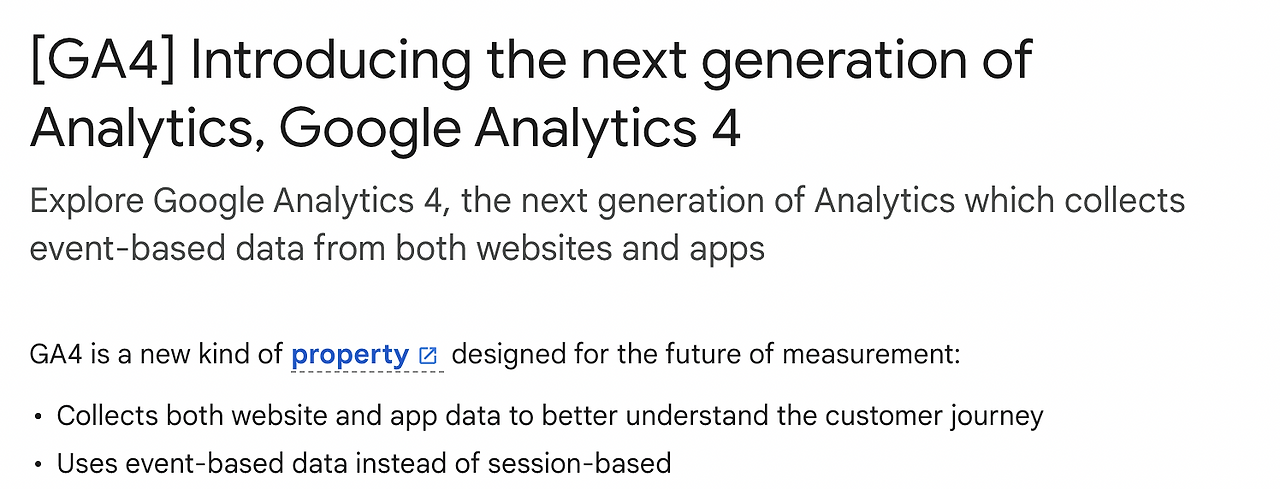
Task: Open the property glossary link
Action: [350, 355]
